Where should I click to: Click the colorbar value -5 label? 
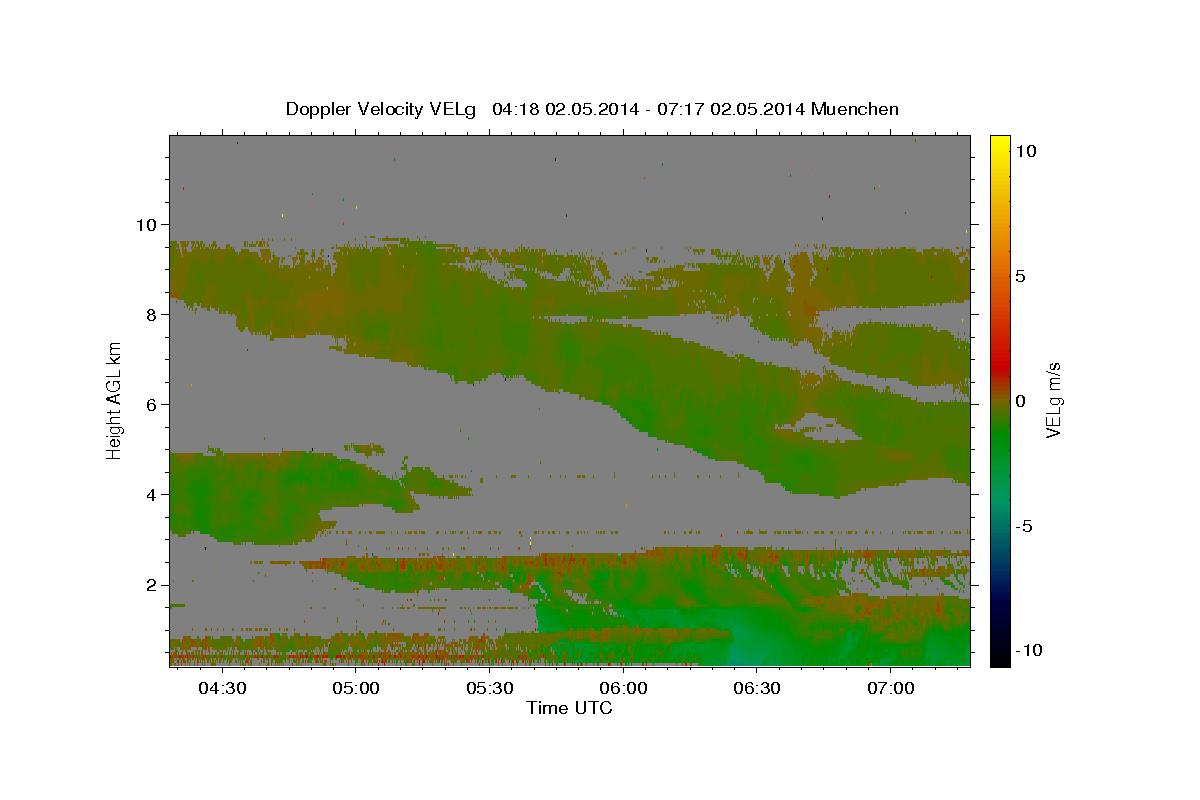[x=1025, y=526]
